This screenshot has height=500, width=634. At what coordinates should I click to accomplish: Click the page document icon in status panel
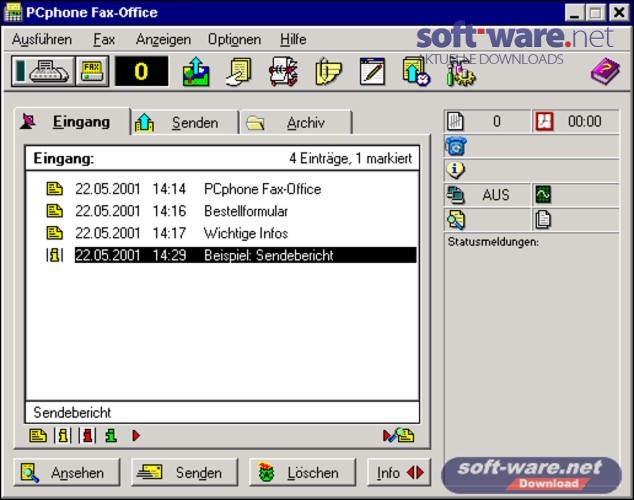pyautogui.click(x=543, y=219)
